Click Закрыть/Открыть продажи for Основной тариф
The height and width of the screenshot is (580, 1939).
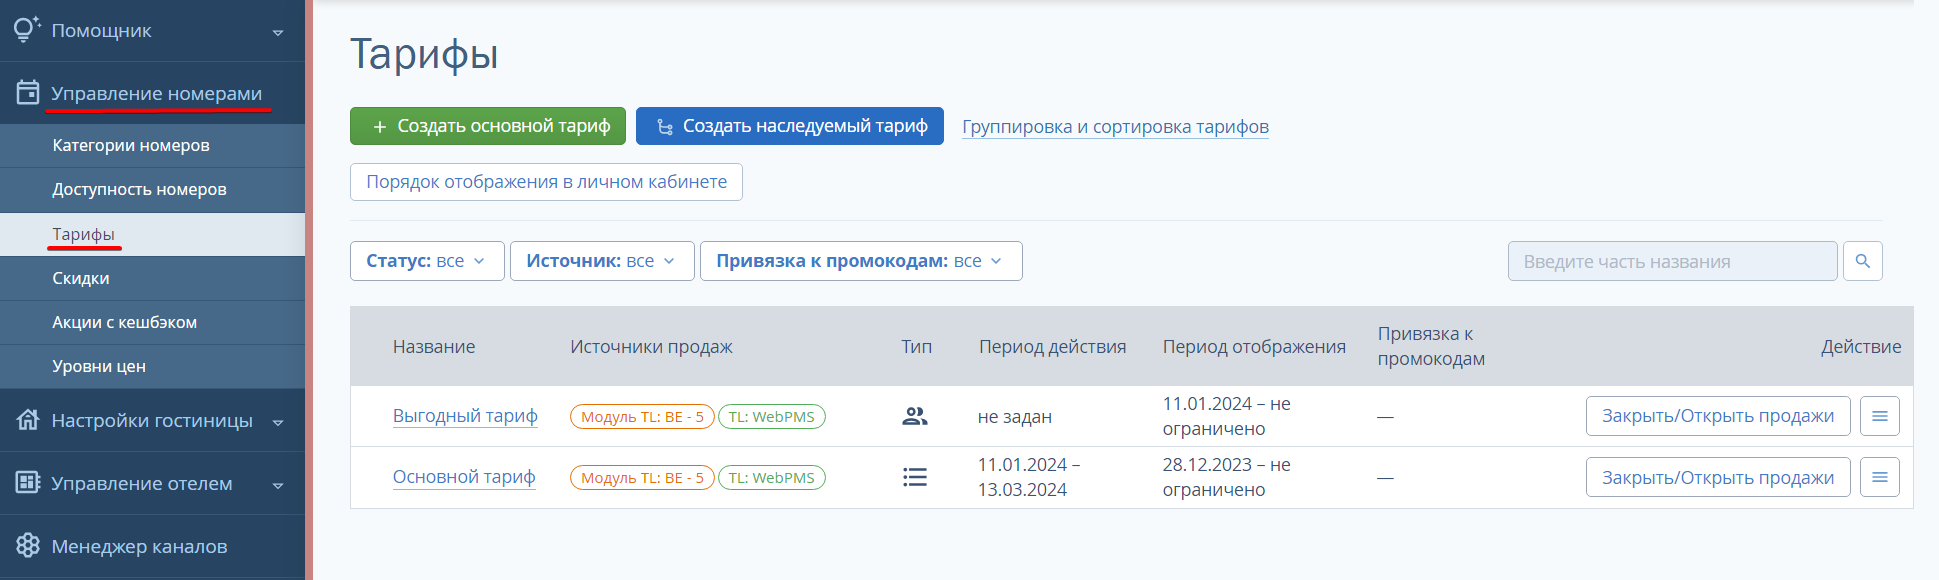(x=1718, y=477)
